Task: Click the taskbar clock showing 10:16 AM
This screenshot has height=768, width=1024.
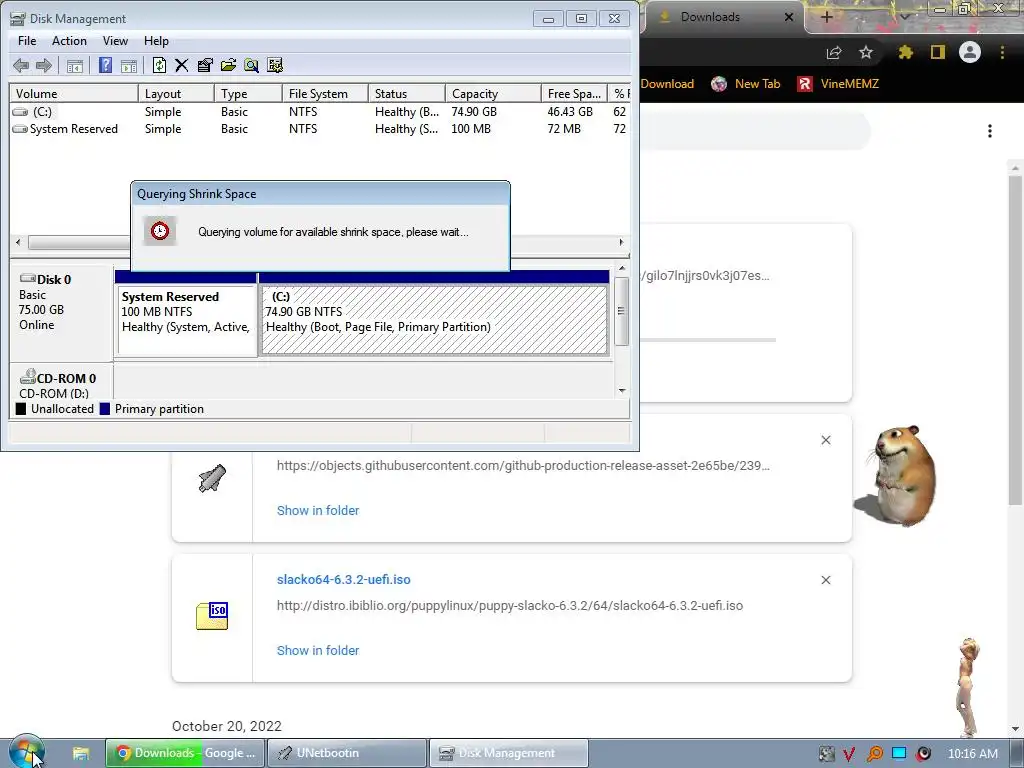Action: tap(972, 753)
